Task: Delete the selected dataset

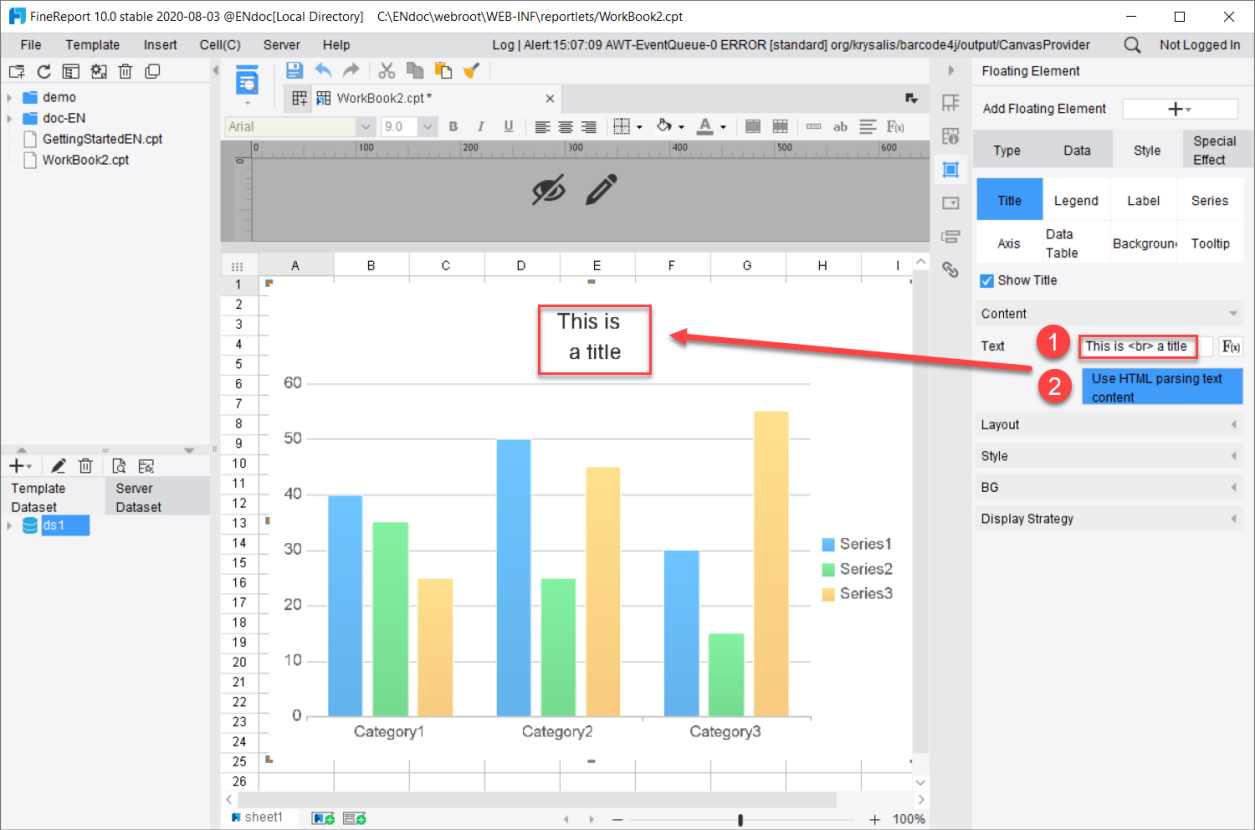Action: pos(86,466)
